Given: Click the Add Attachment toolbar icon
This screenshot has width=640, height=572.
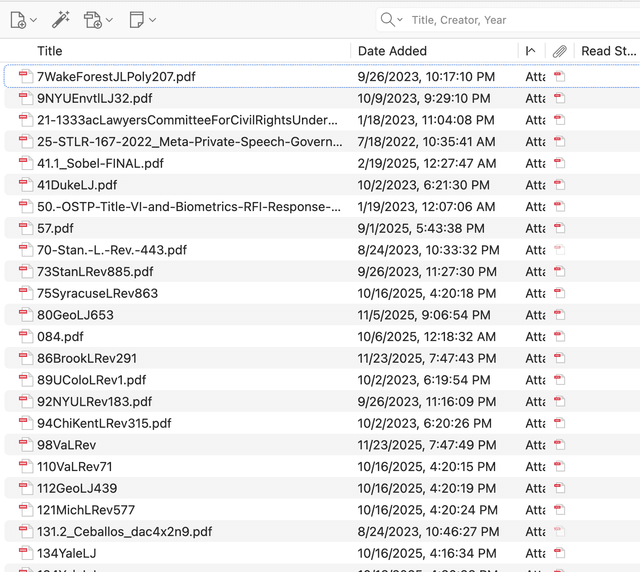Looking at the screenshot, I should (92, 19).
